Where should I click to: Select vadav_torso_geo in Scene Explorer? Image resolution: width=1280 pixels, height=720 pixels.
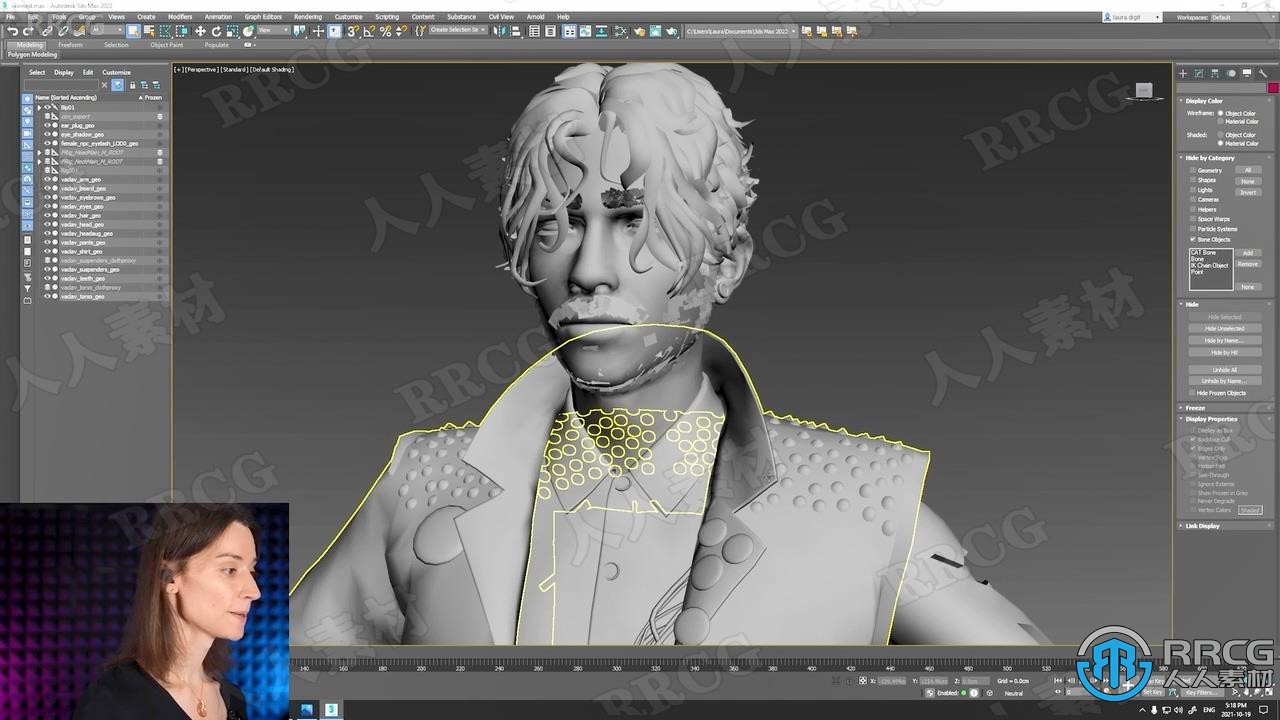[x=83, y=296]
